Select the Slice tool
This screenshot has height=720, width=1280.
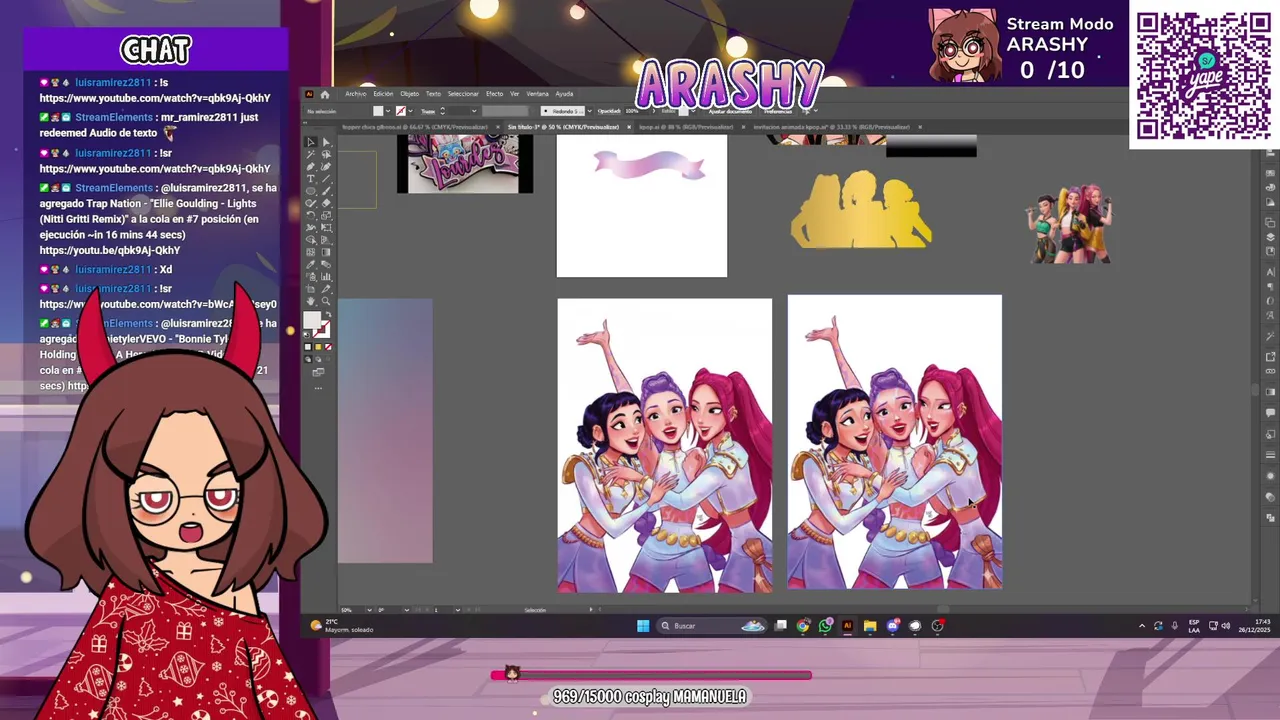[326, 289]
